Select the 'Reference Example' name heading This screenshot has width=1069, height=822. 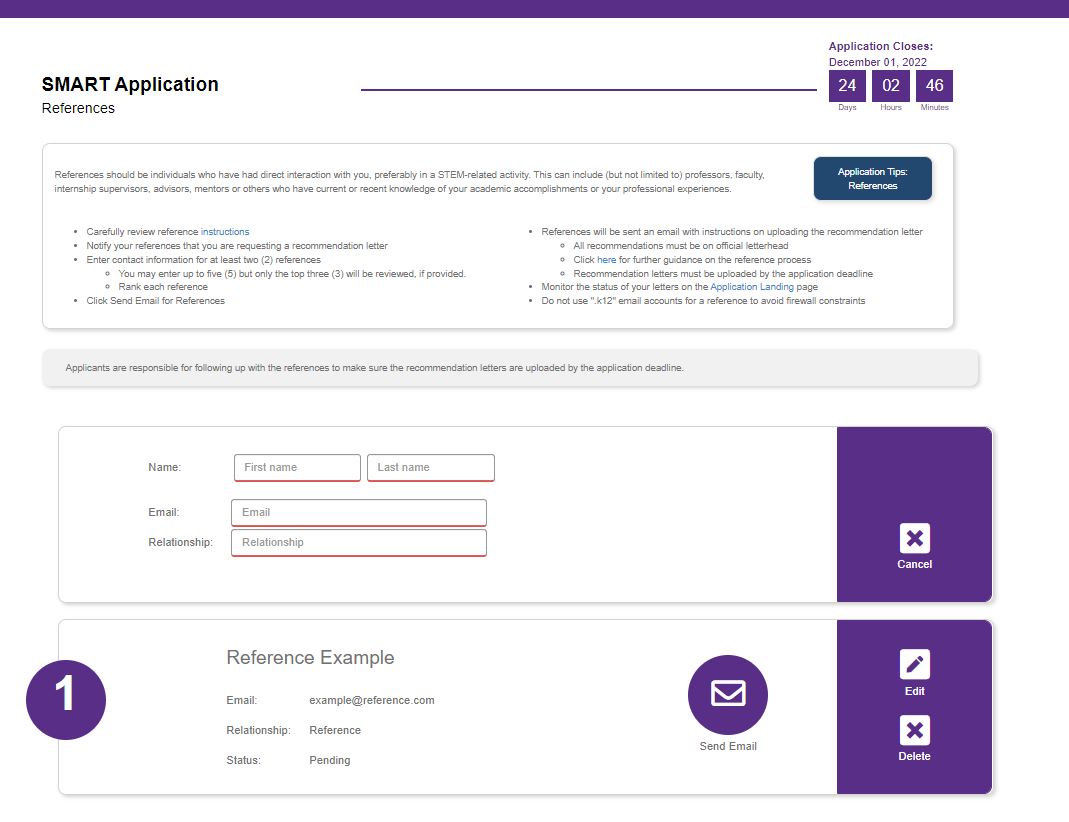[310, 658]
